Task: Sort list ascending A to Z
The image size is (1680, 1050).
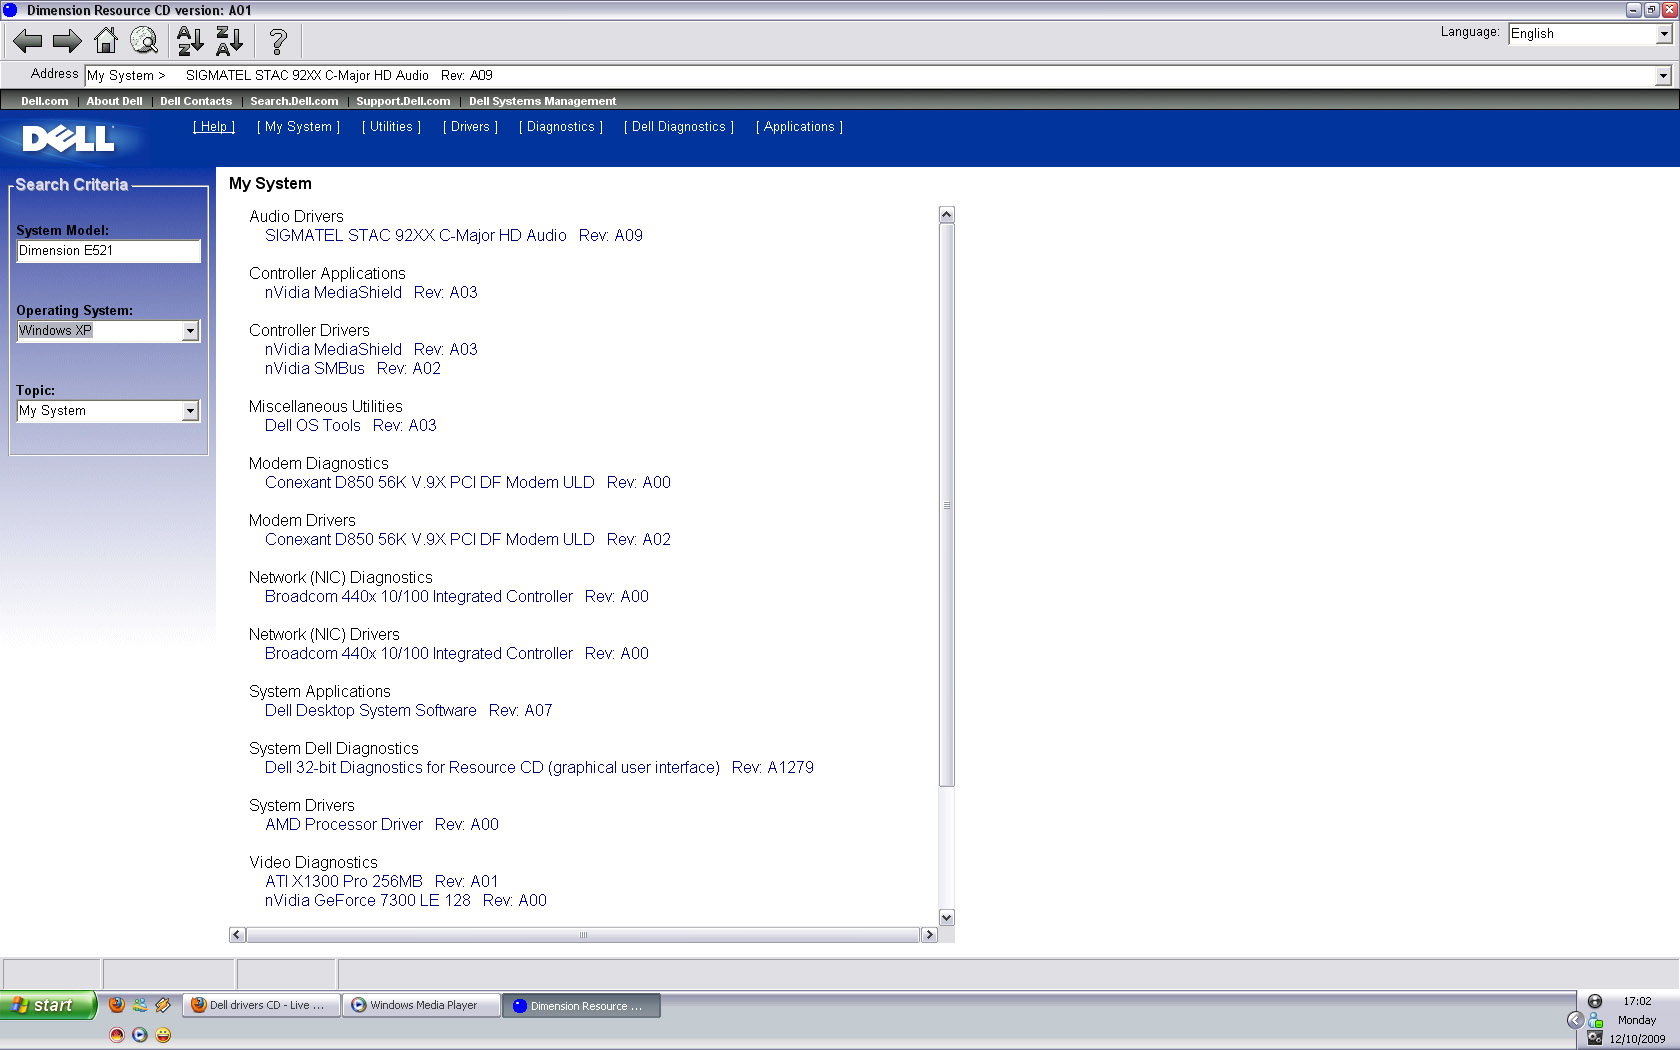Action: tap(190, 41)
